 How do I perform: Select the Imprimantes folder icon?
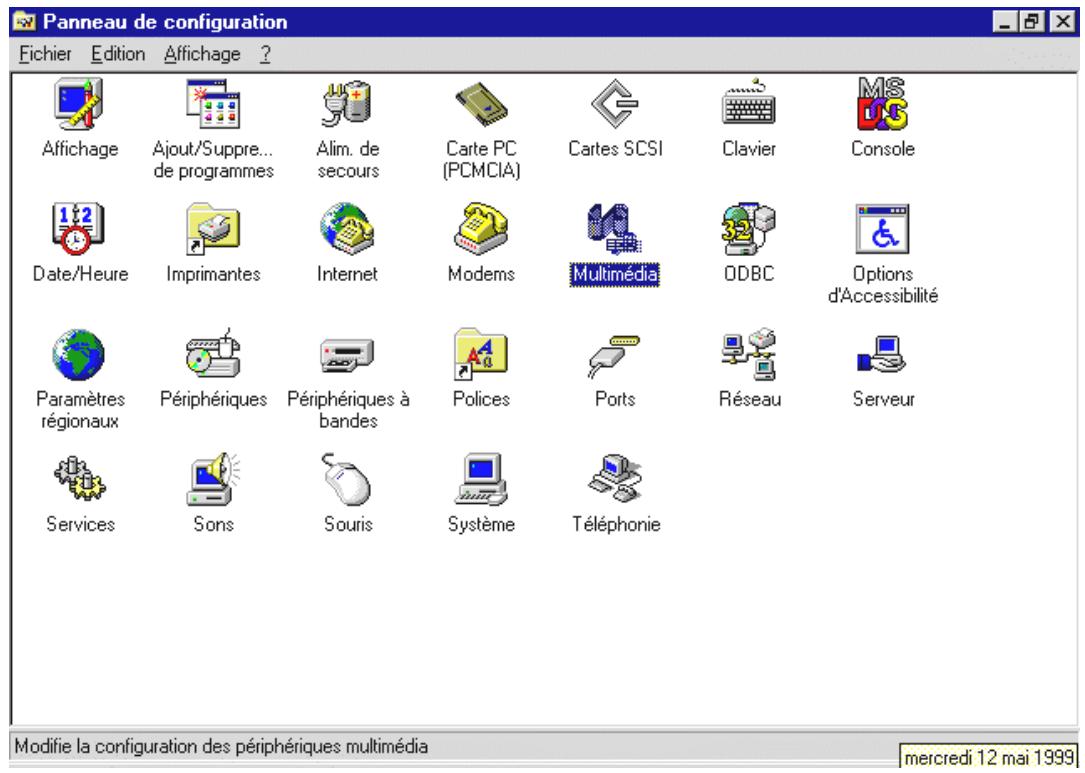pos(213,228)
